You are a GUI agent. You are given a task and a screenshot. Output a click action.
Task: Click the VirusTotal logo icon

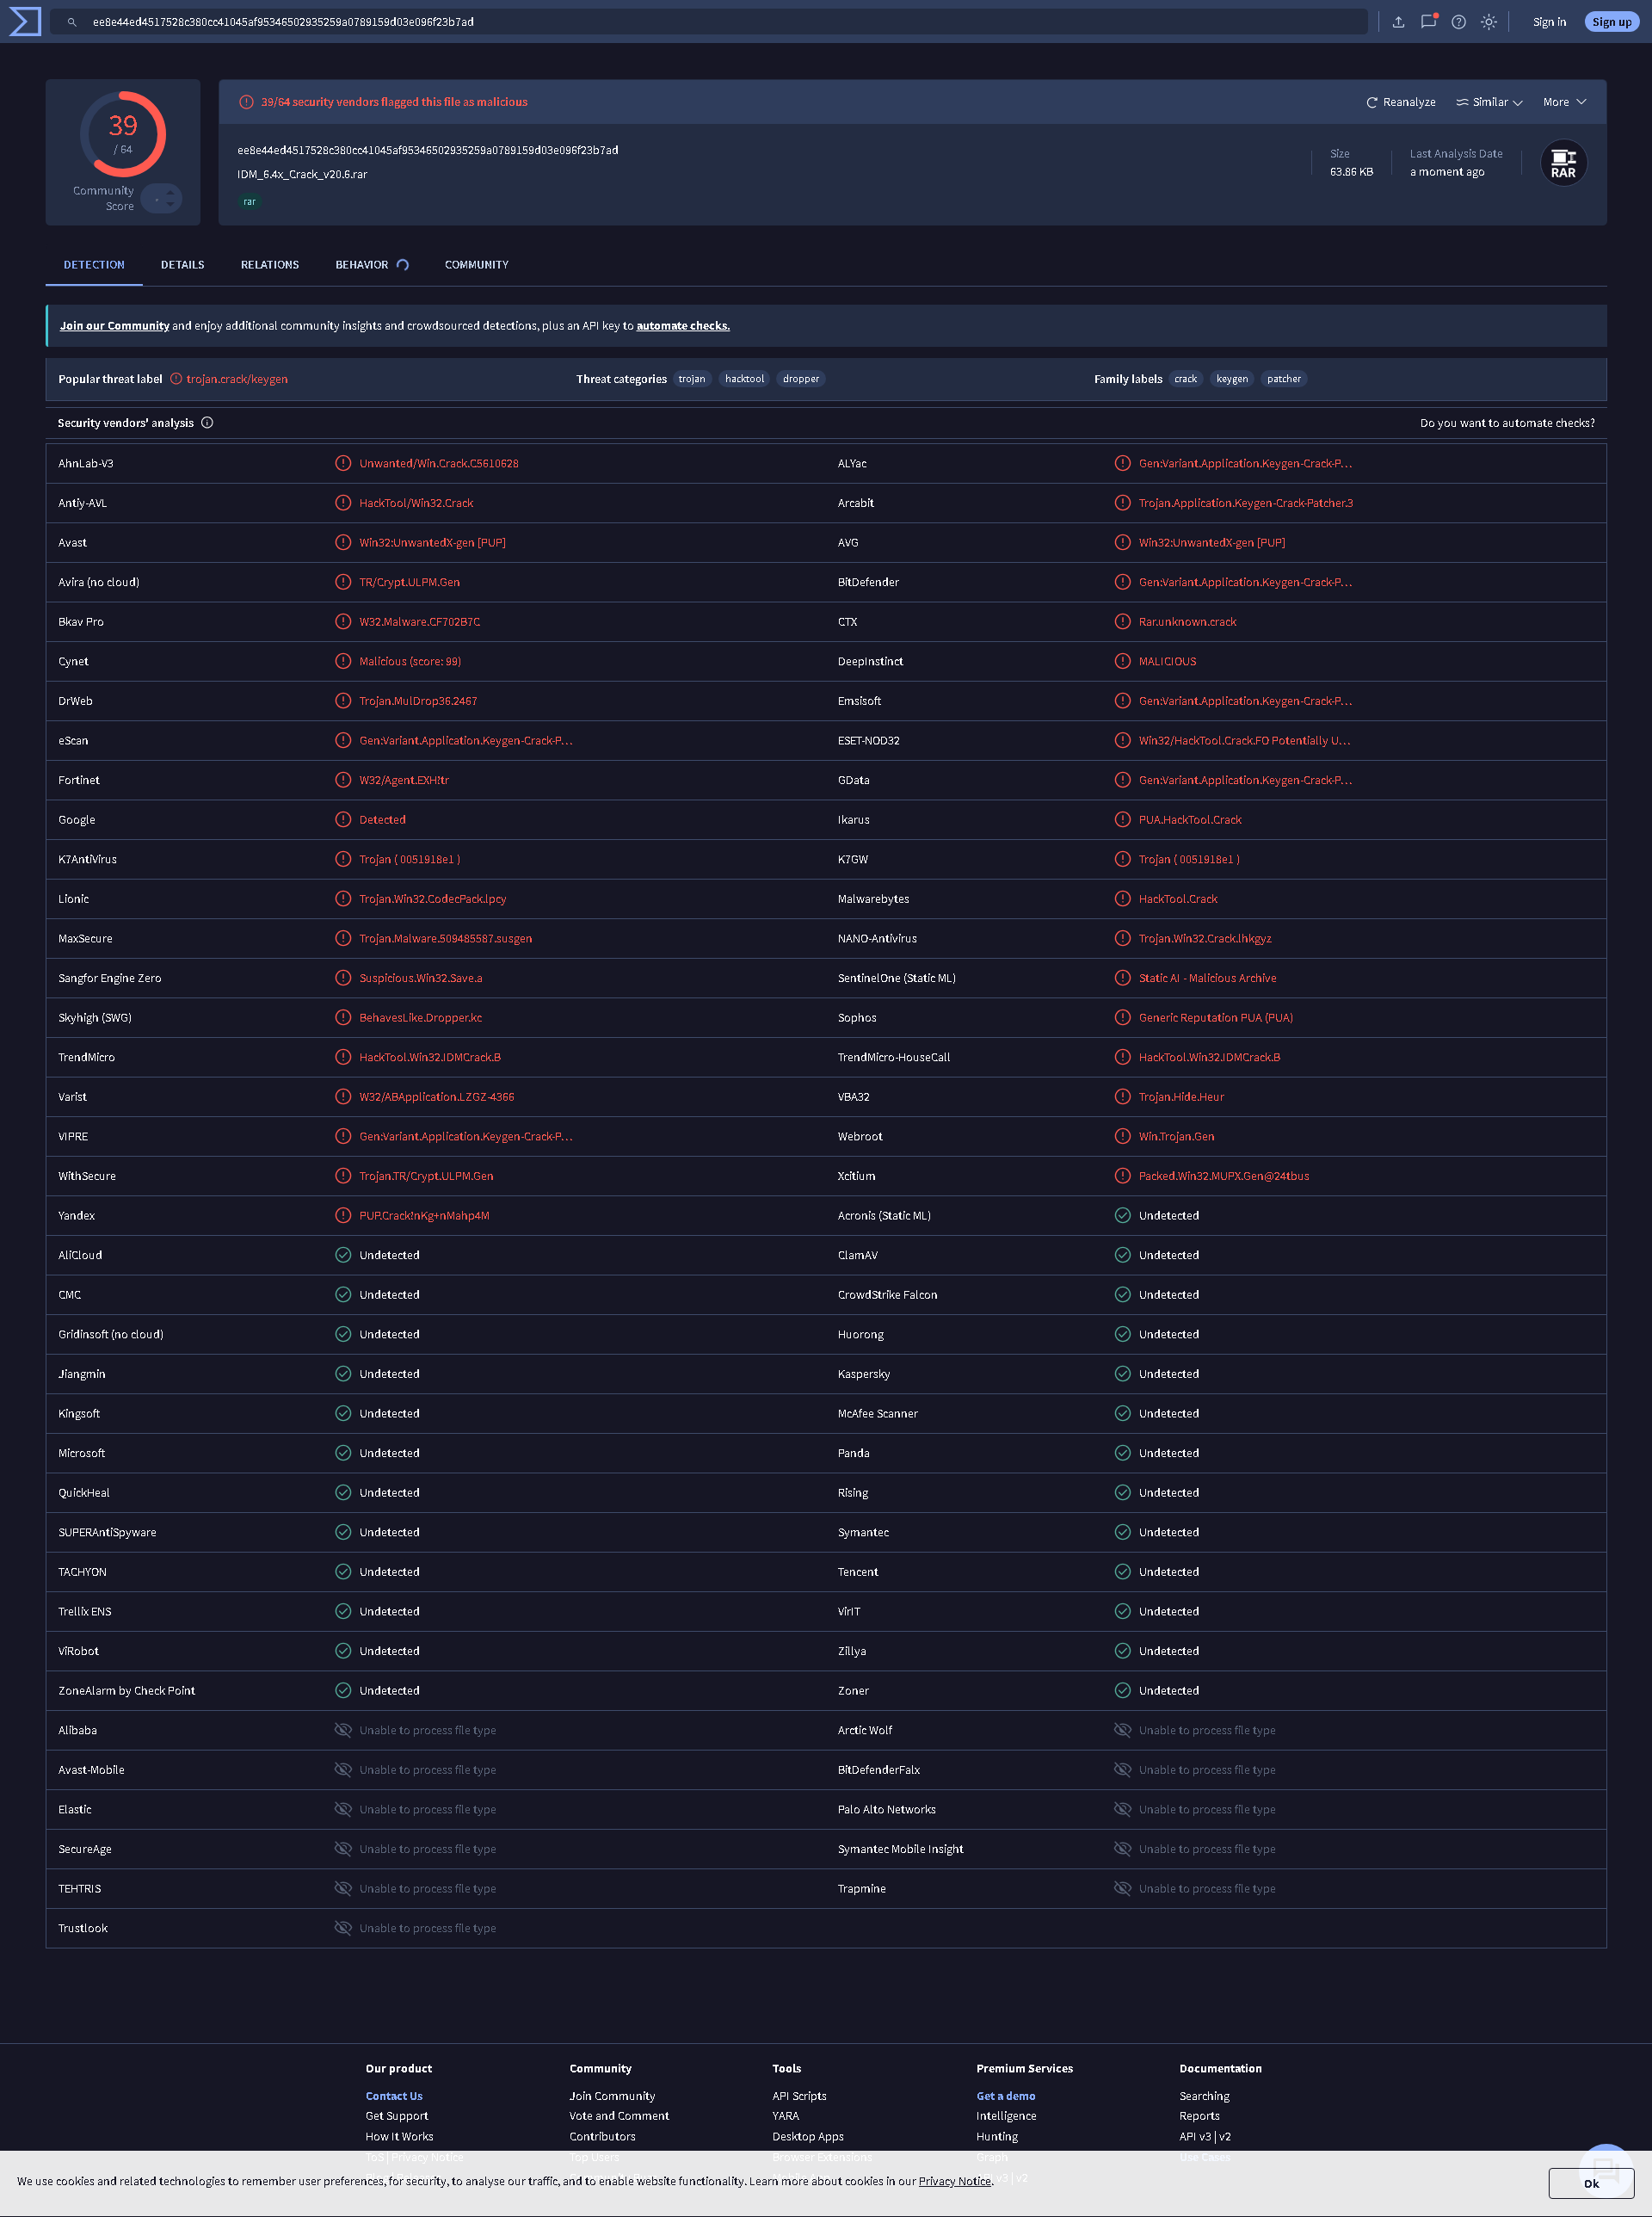coord(25,21)
